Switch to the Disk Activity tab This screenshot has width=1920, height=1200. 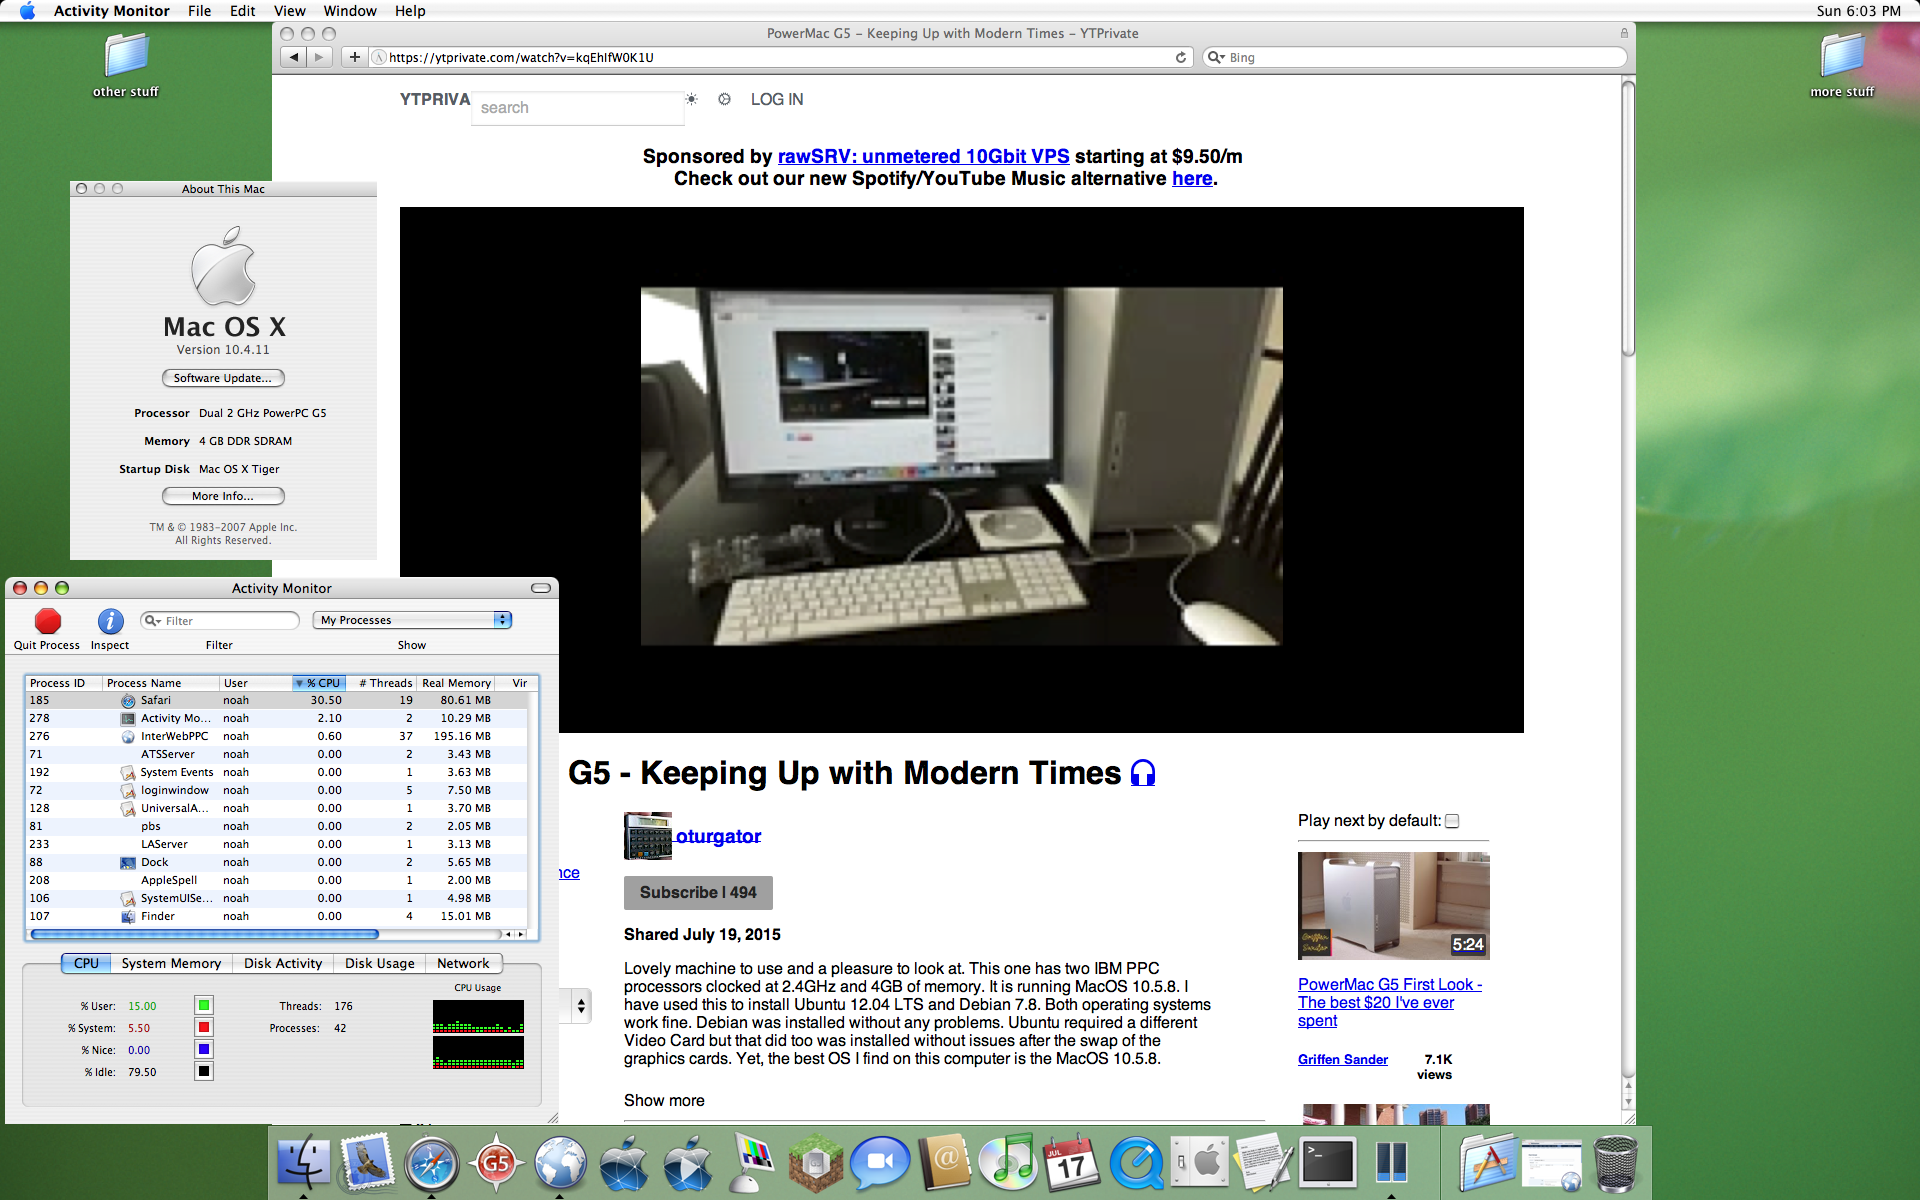click(x=283, y=963)
